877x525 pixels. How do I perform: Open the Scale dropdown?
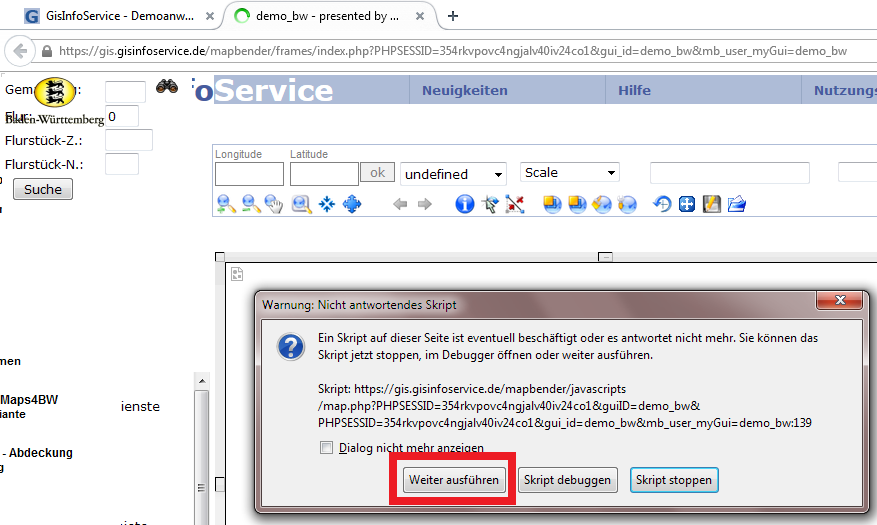(x=570, y=173)
